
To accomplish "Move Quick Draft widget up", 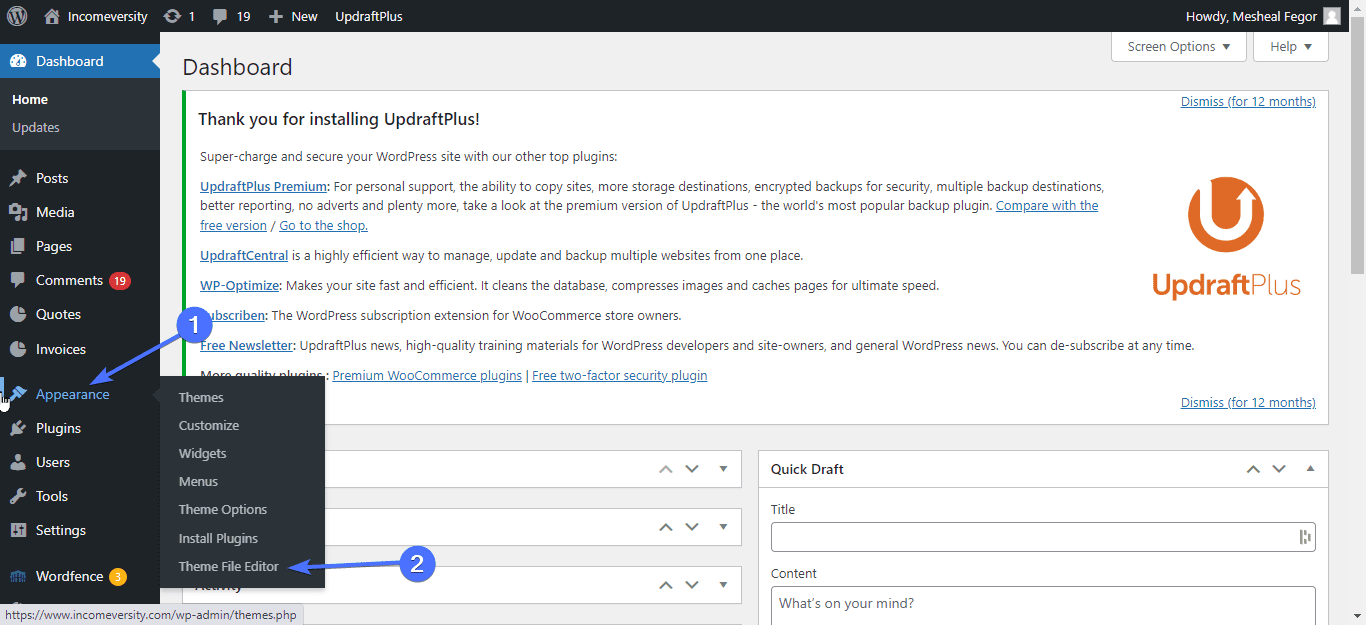I will pos(1251,468).
